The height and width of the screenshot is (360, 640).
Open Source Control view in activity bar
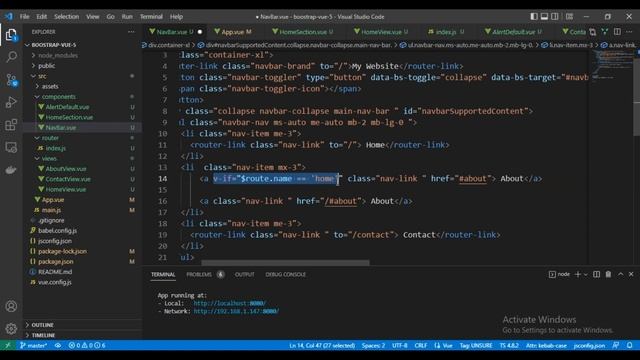pyautogui.click(x=11, y=80)
